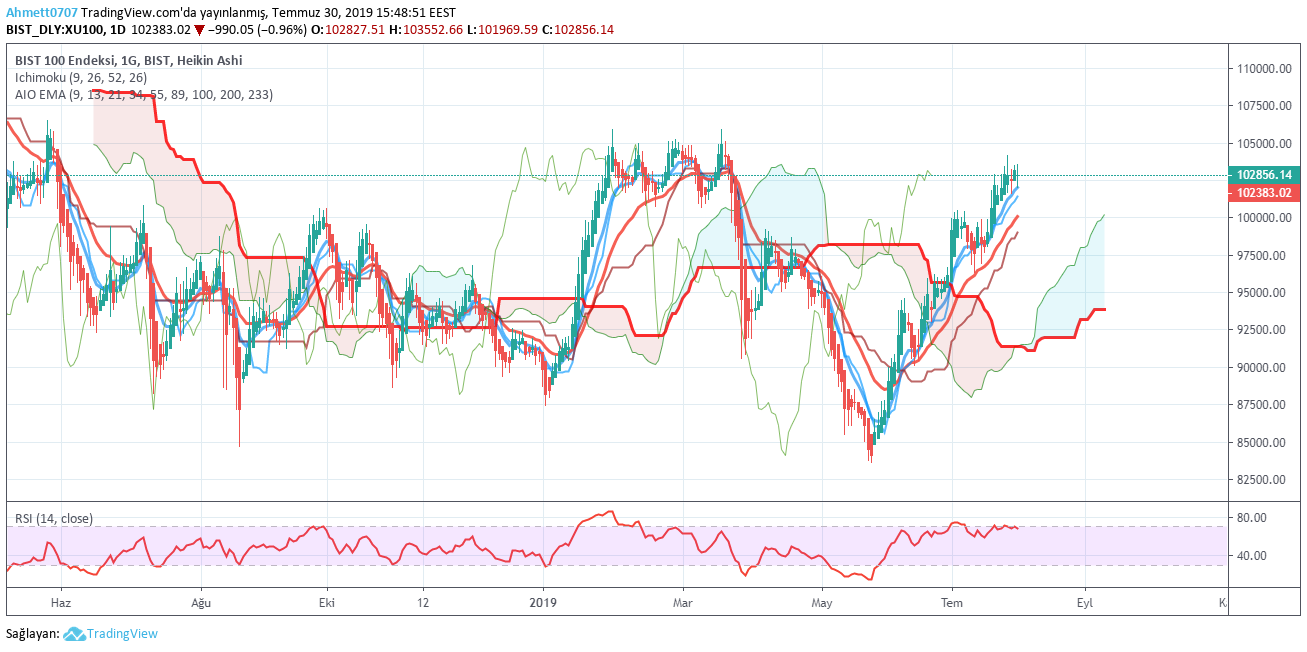The width and height of the screenshot is (1307, 652).
Task: Click the Tem month marker on time axis
Action: (x=953, y=603)
